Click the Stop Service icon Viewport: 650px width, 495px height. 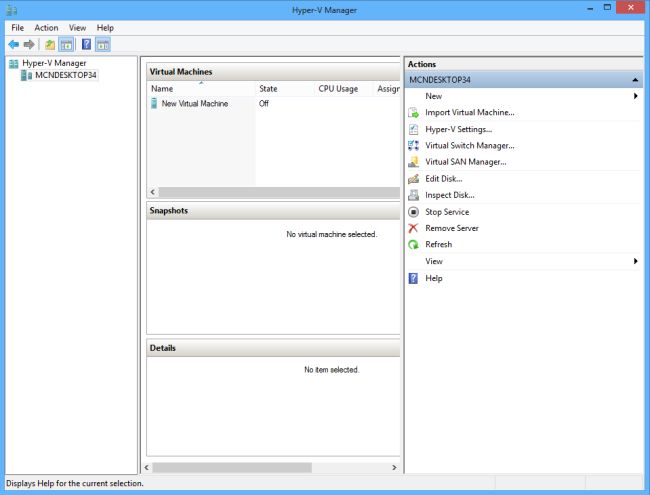413,212
